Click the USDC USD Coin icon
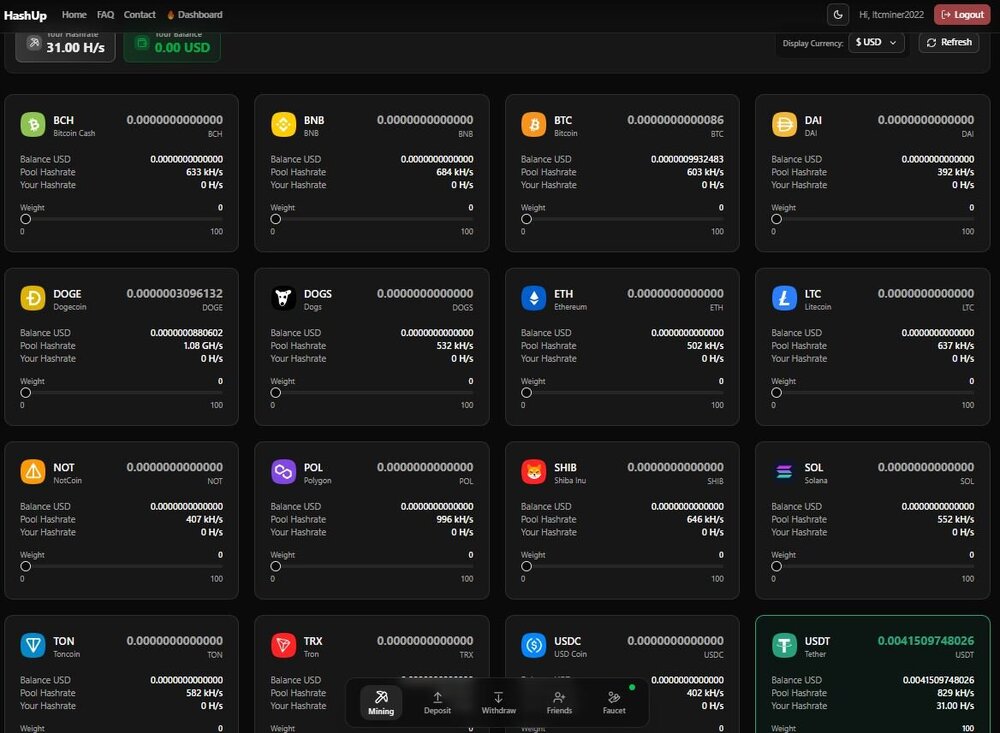Screen dimensions: 1000x733 point(534,645)
